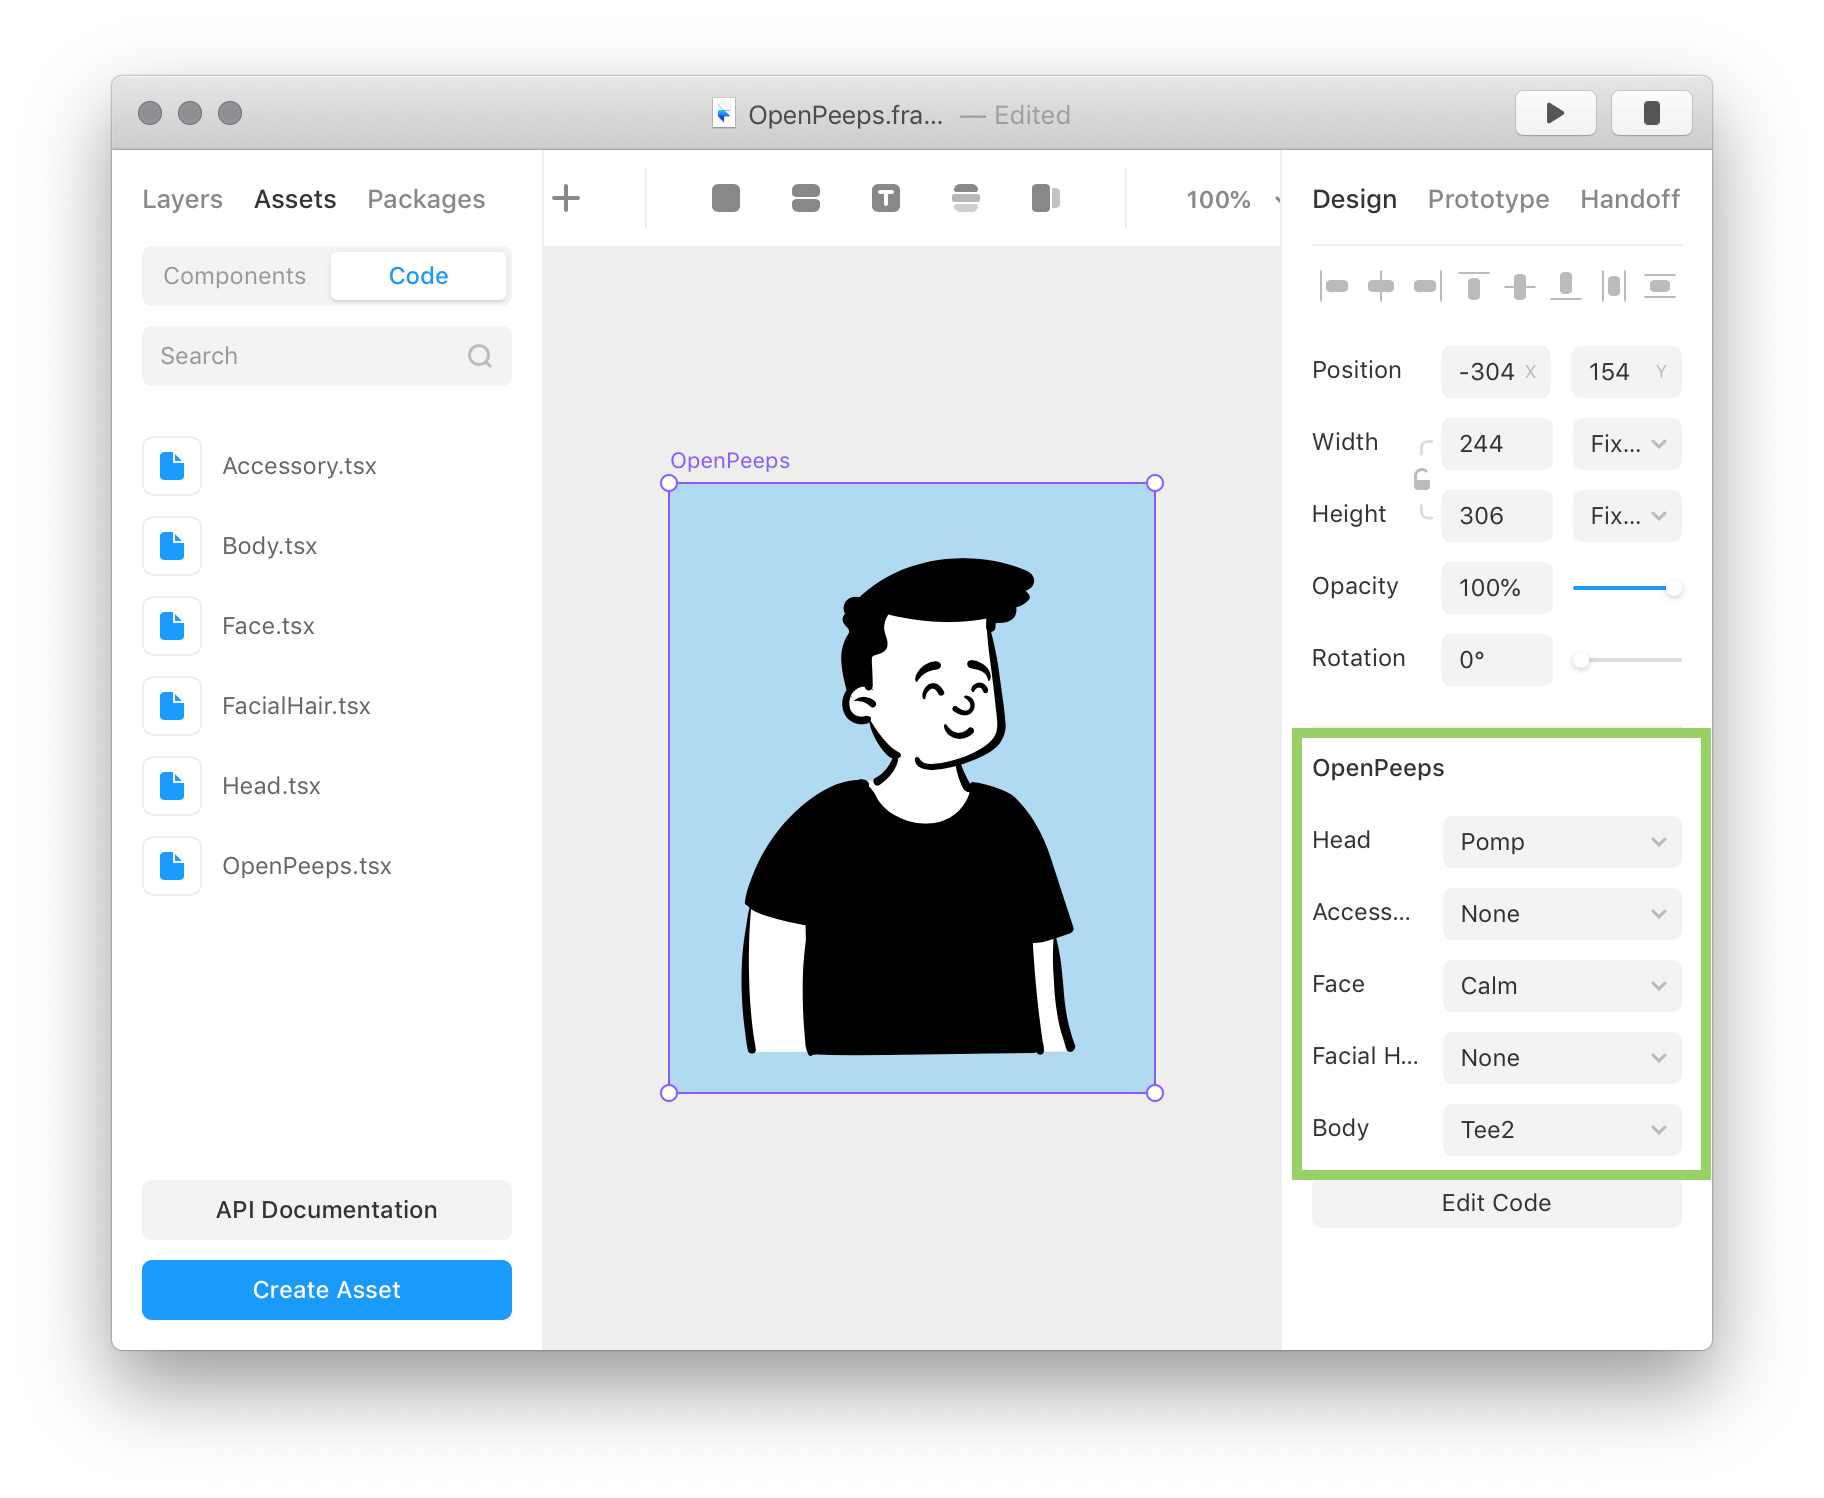Open the Height sizing dropdown

pyautogui.click(x=1627, y=516)
